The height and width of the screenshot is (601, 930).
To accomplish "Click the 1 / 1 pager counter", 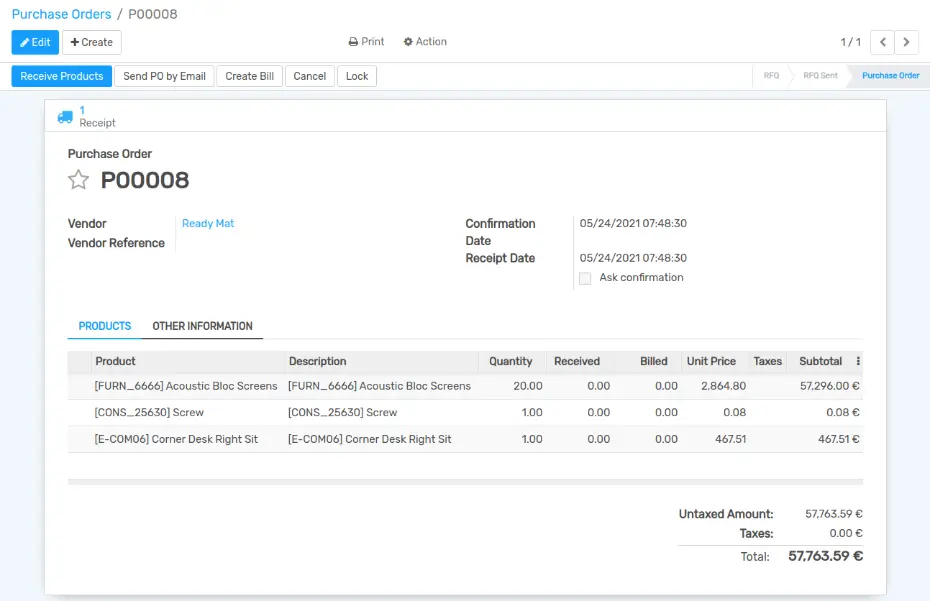I will [851, 42].
